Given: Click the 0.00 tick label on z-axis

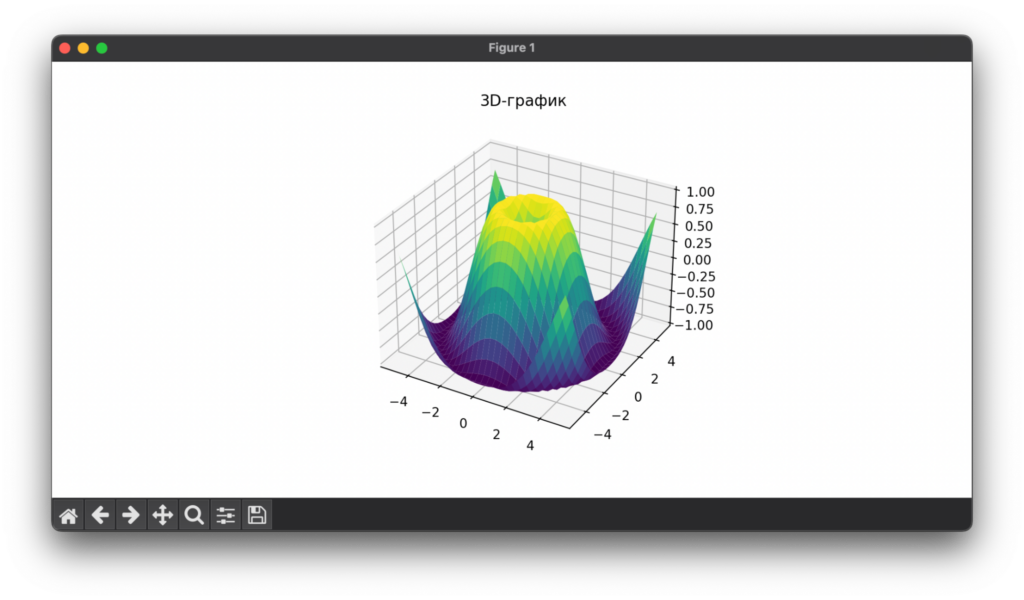Looking at the screenshot, I should 699,259.
